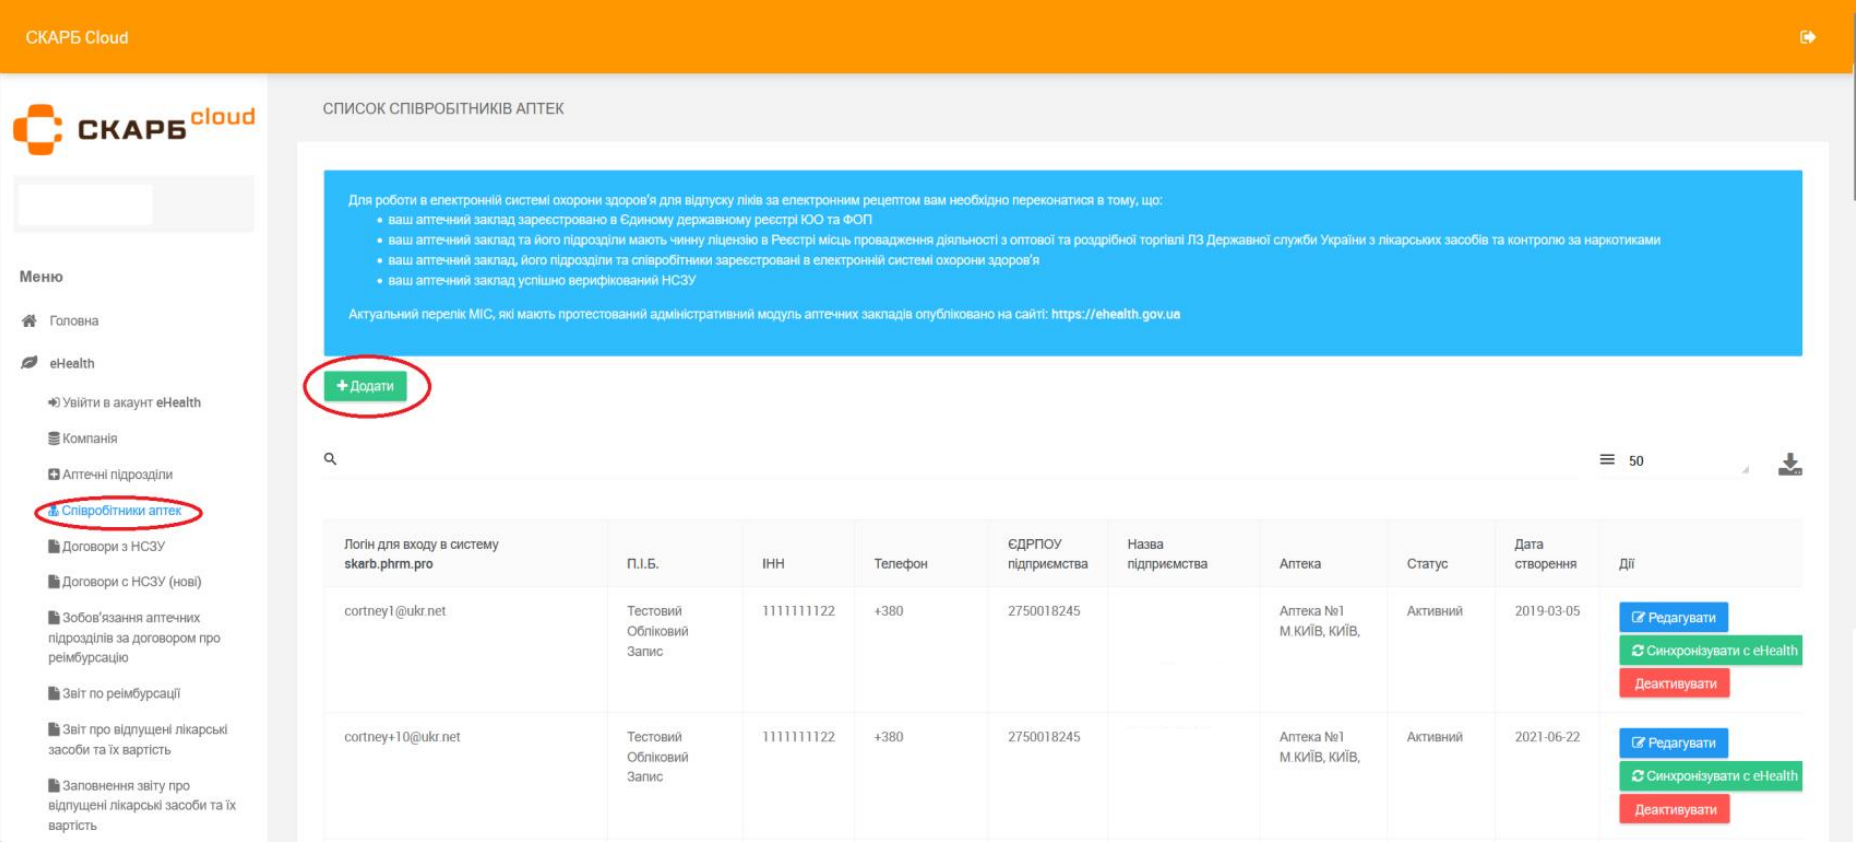Click the home icon beside Головна
The height and width of the screenshot is (842, 1856).
29,321
